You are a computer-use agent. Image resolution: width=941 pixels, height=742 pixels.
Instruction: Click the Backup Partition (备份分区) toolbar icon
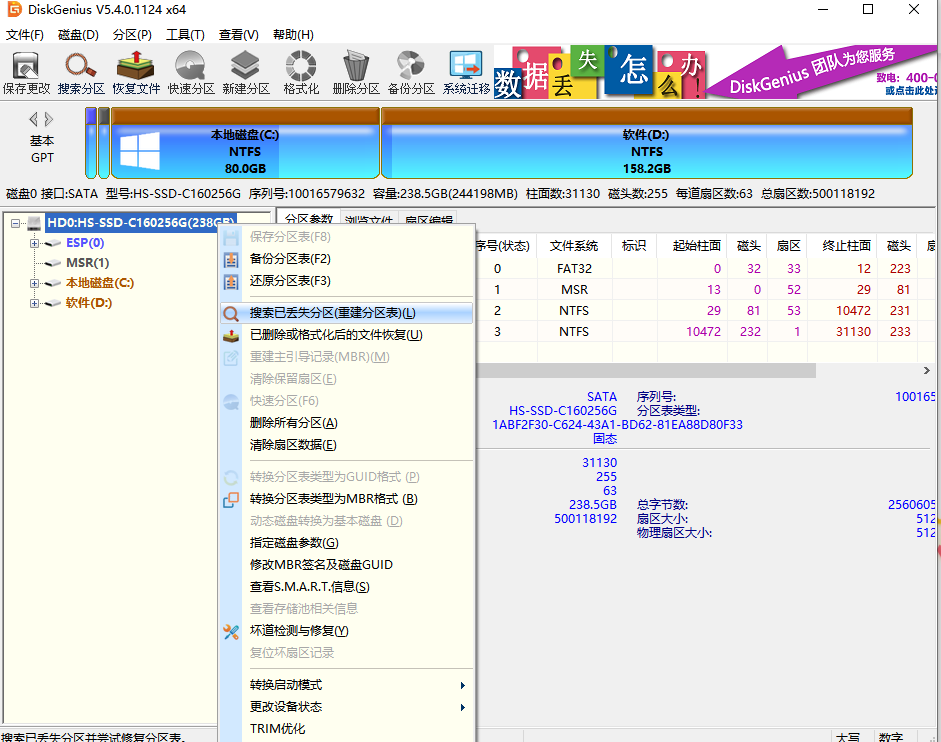tap(411, 72)
